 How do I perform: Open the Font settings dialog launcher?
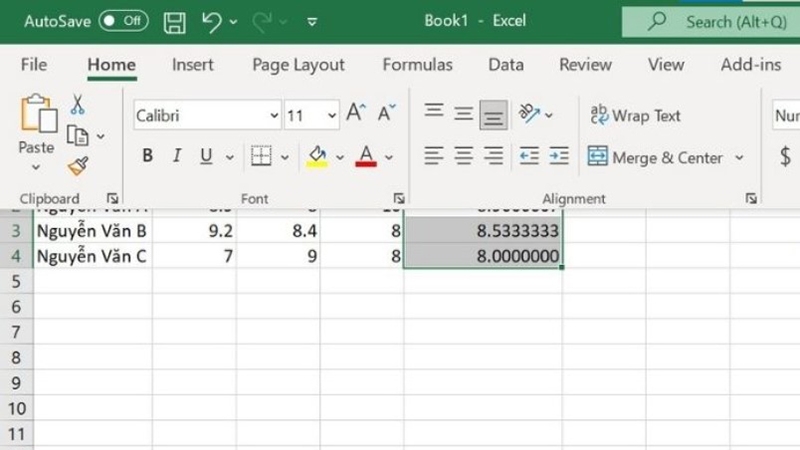[399, 198]
